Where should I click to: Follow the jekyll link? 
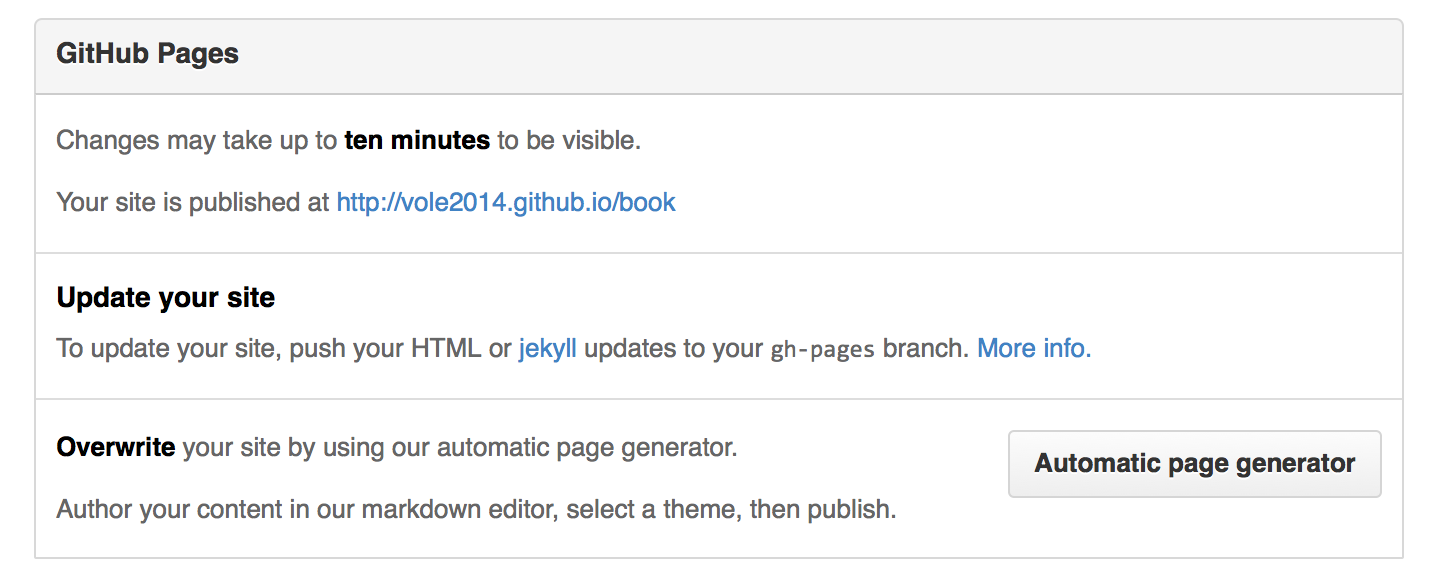pos(547,349)
